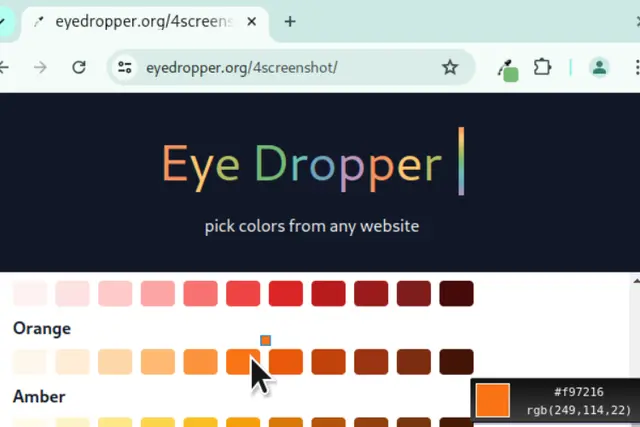Click the Amber palette heading
Image resolution: width=640 pixels, height=427 pixels.
pyautogui.click(x=39, y=396)
